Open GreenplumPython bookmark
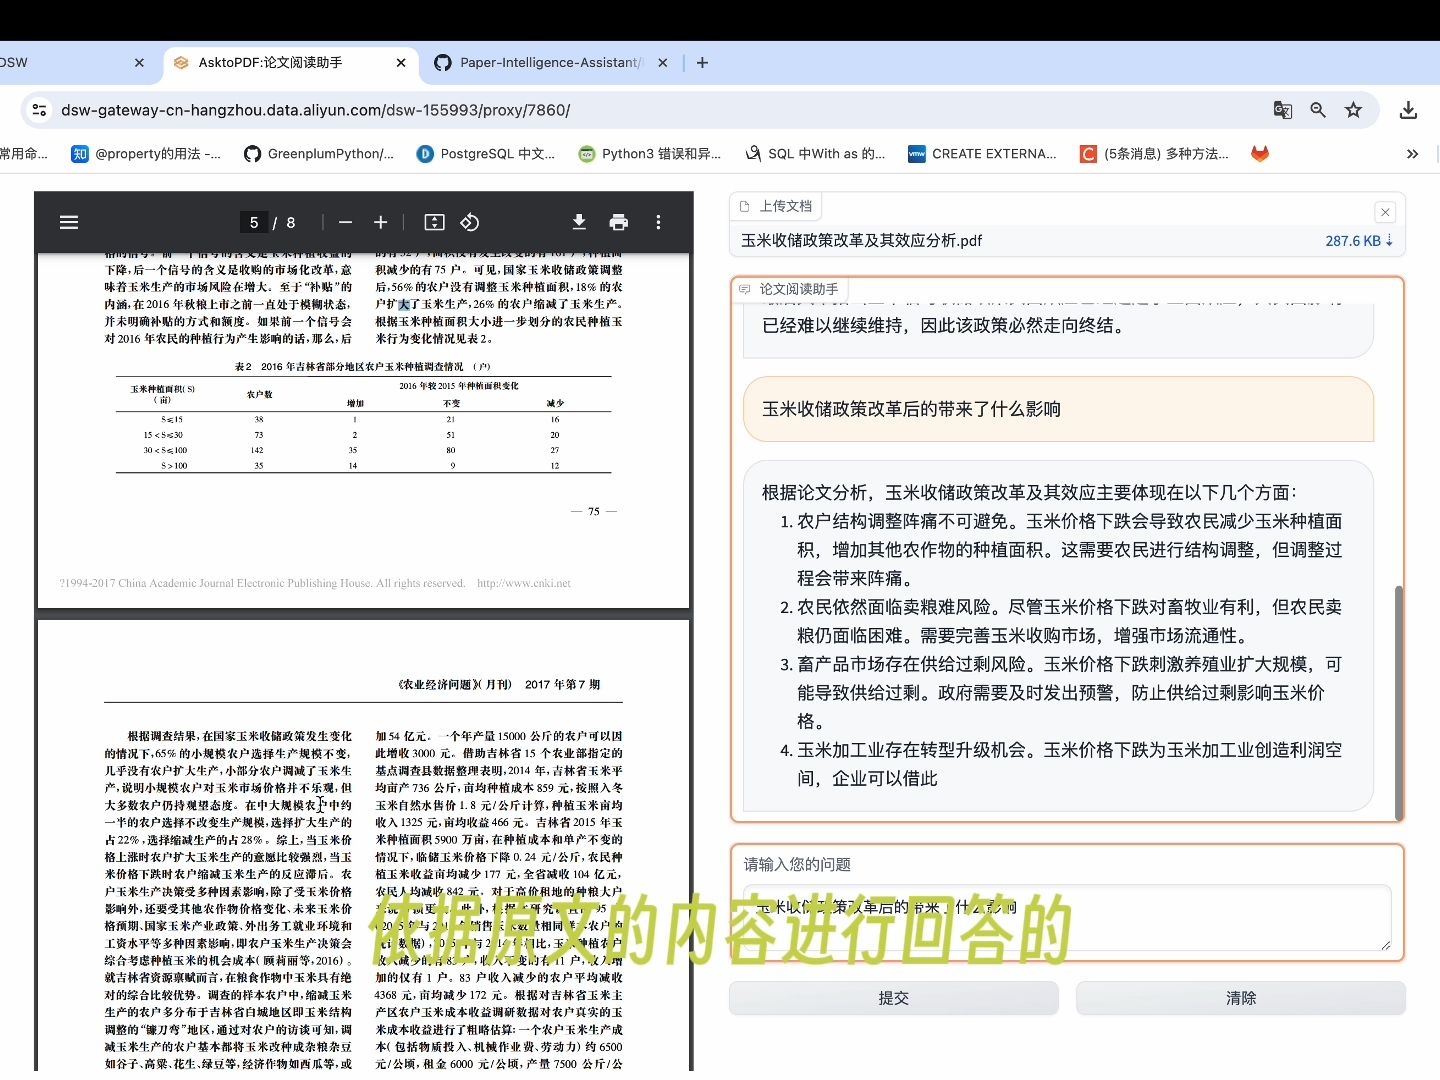The image size is (1440, 1080). 318,153
